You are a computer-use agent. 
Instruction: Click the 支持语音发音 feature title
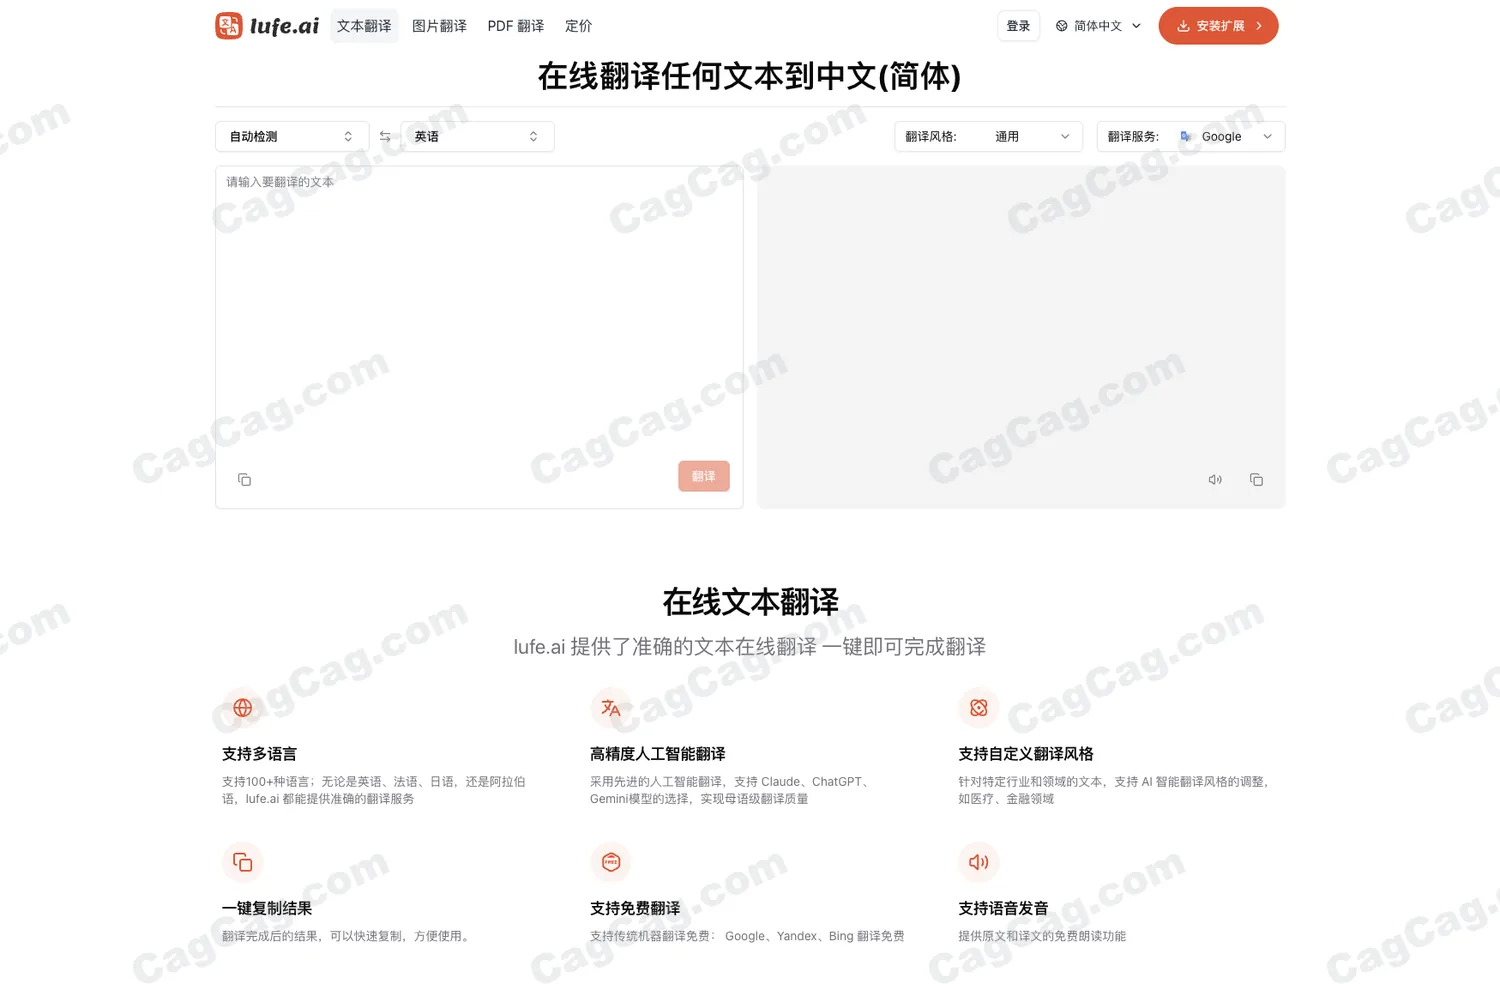(x=1003, y=908)
